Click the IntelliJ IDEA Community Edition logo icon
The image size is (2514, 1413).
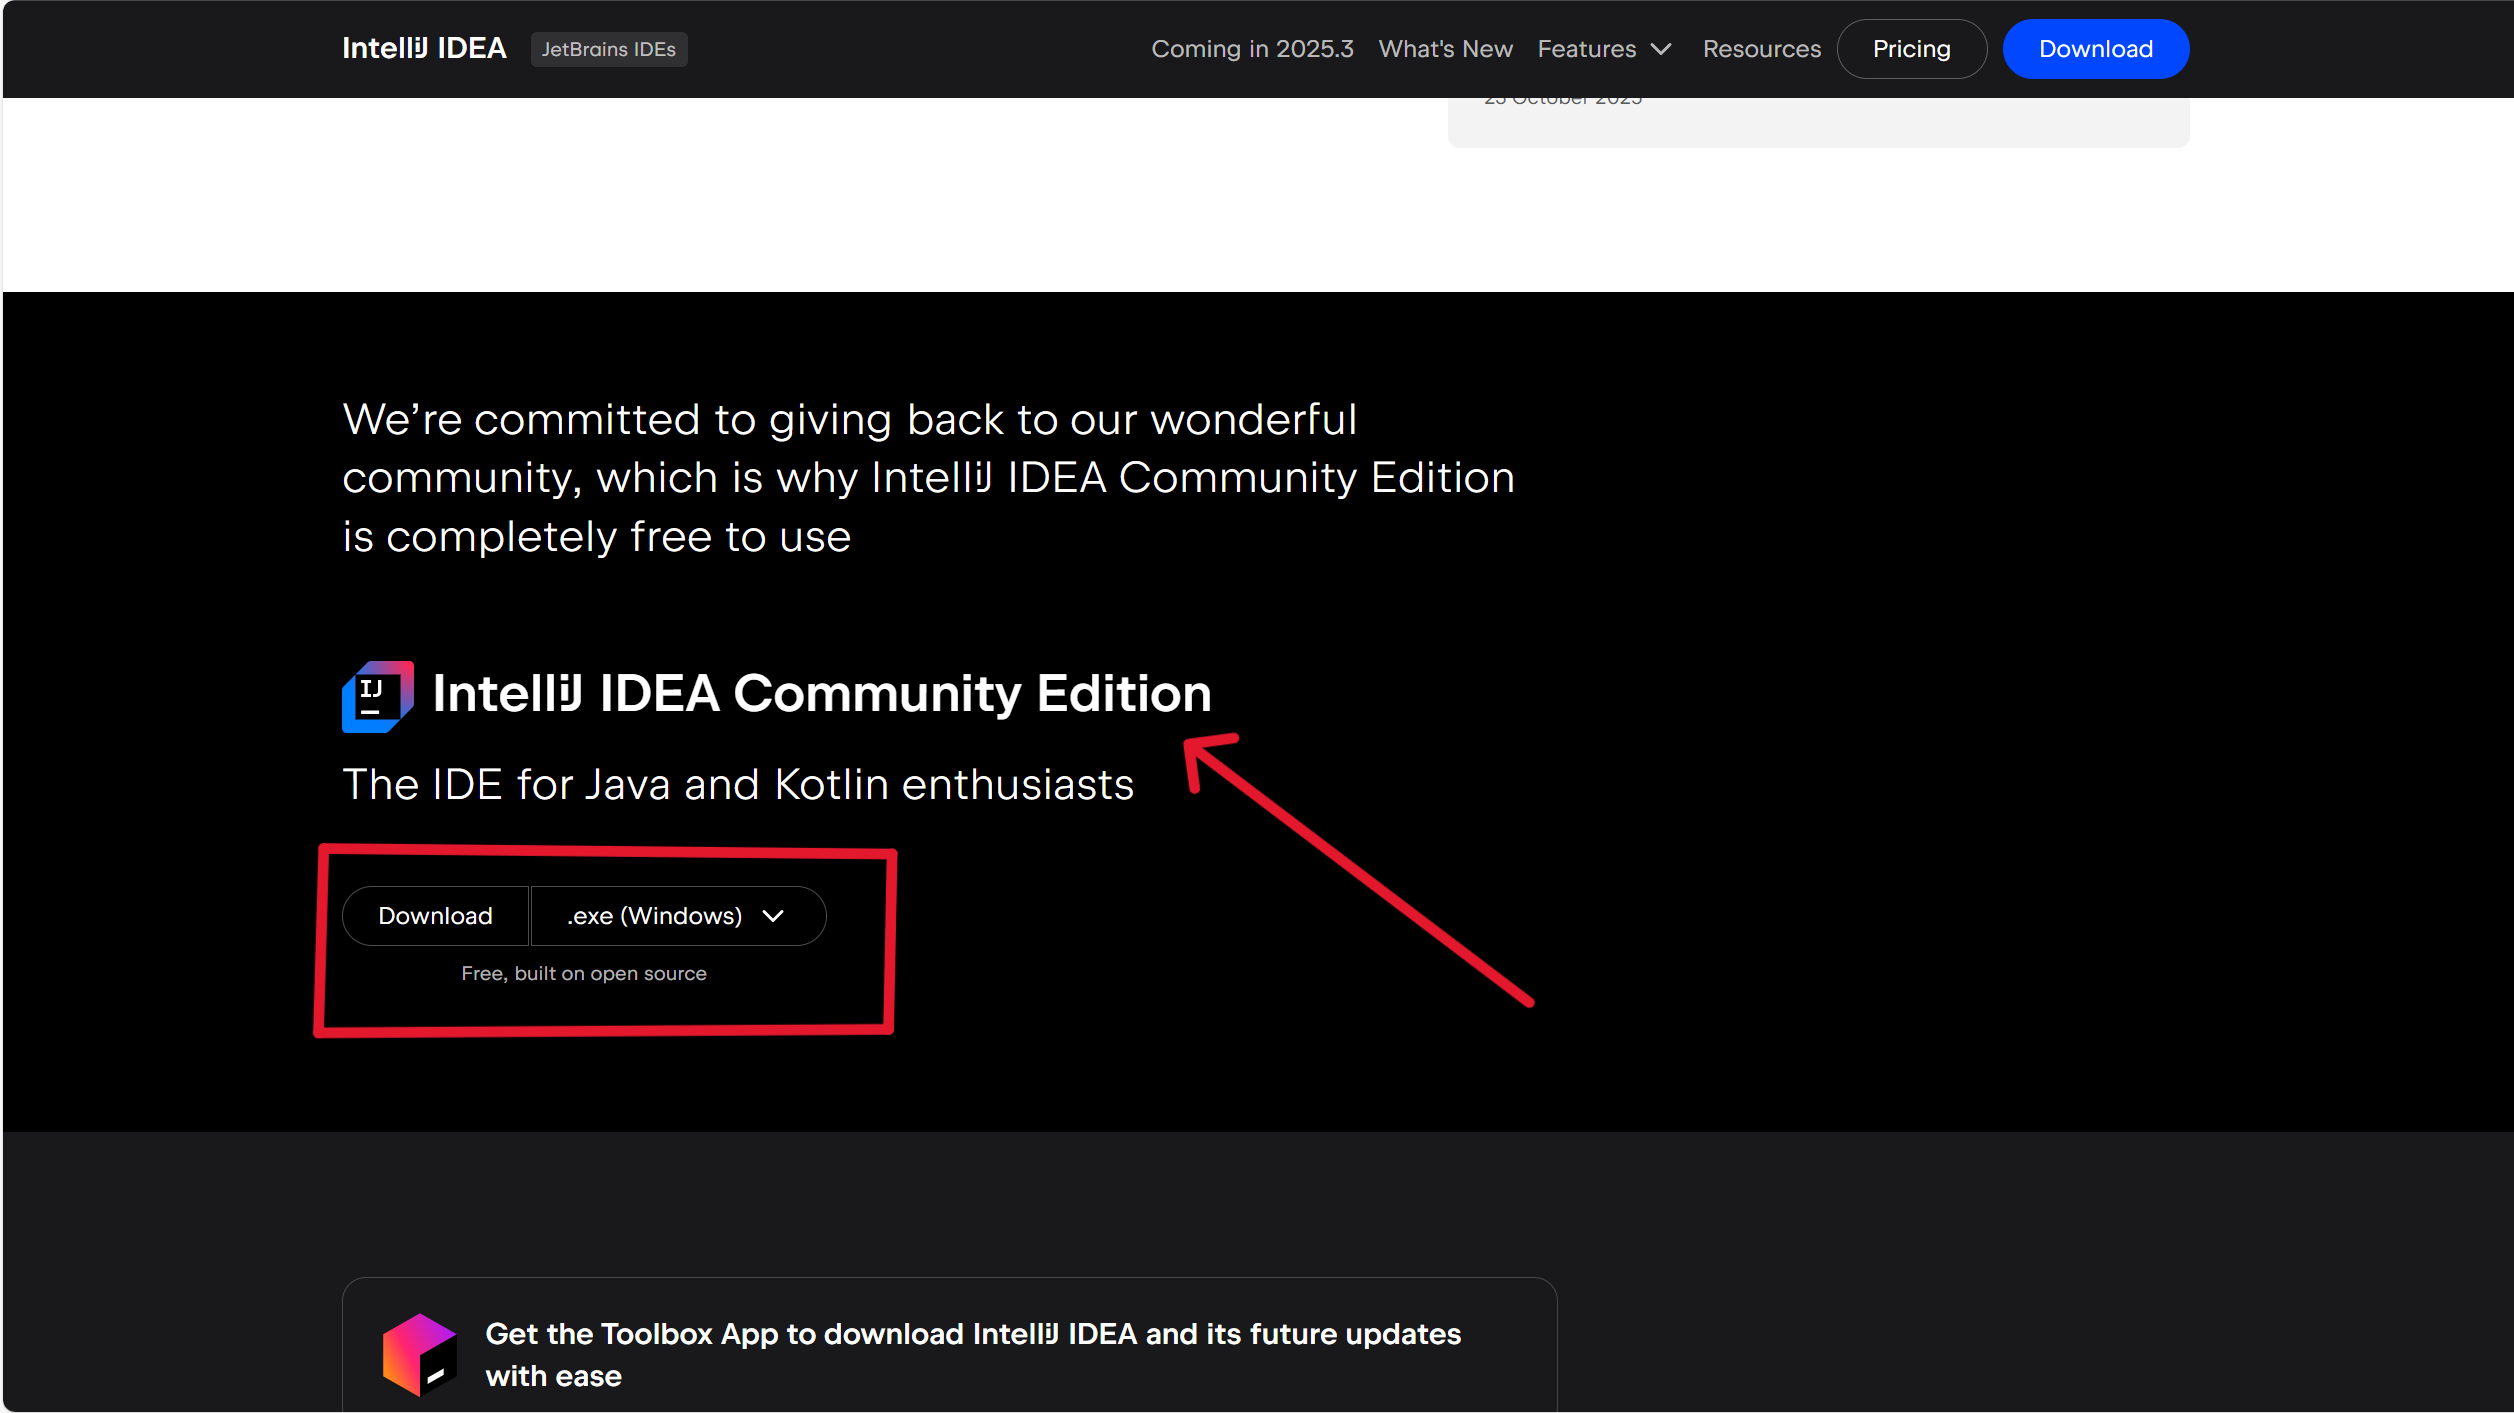tap(378, 696)
